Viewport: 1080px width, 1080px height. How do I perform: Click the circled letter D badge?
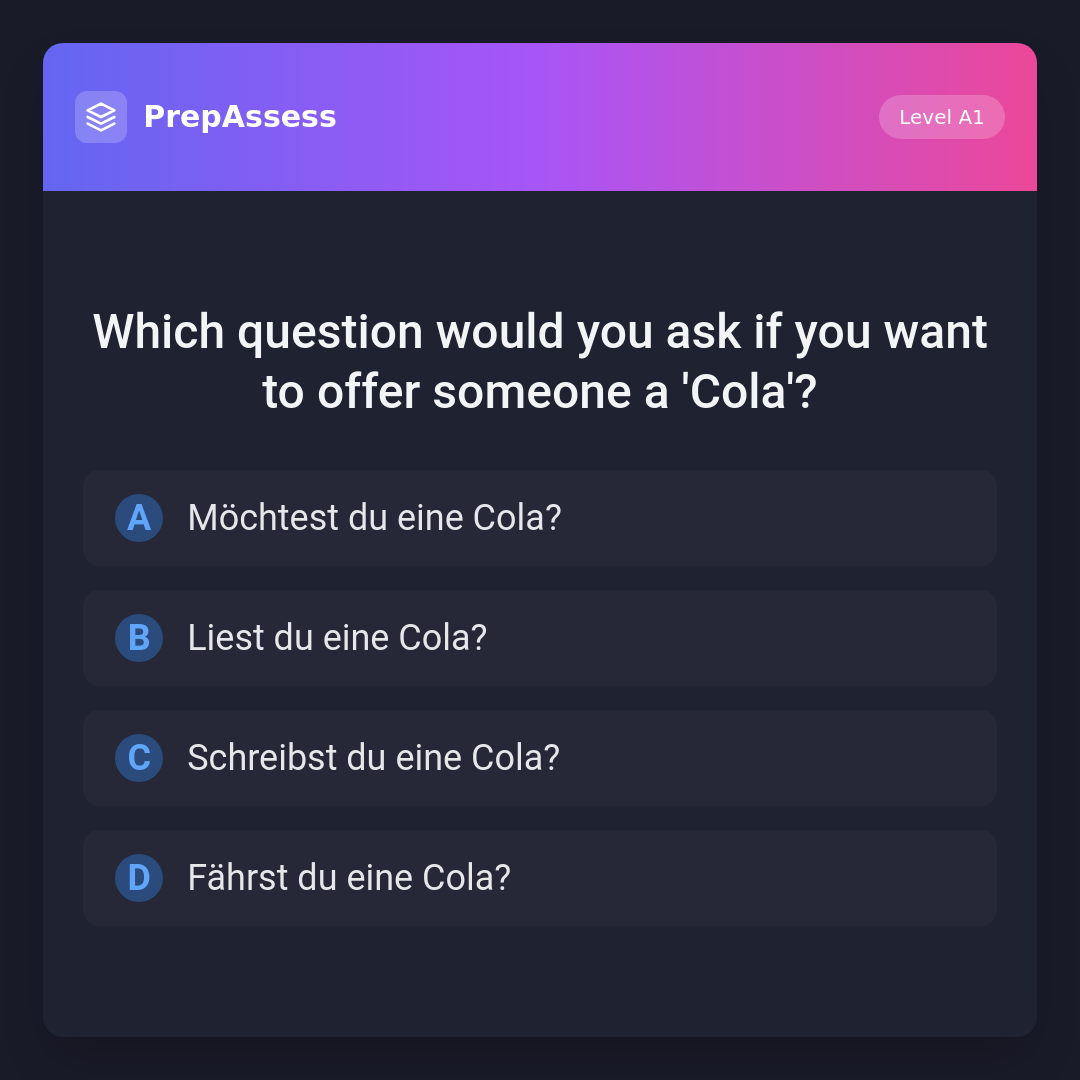tap(139, 878)
